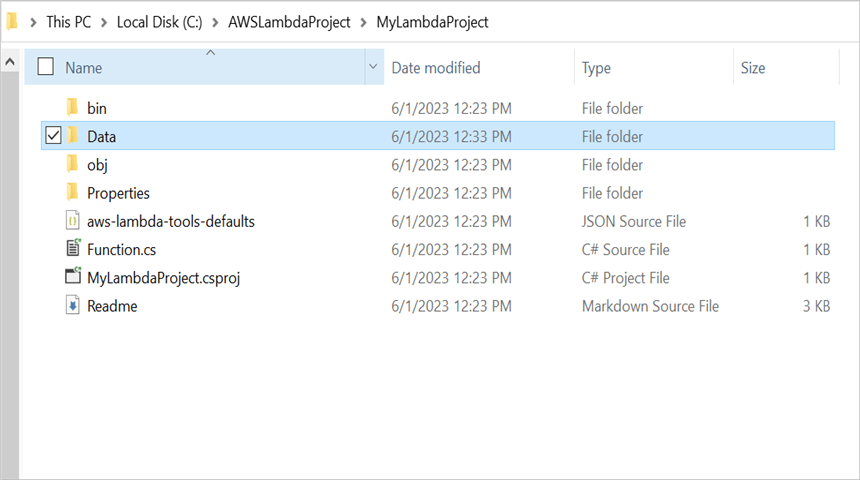The width and height of the screenshot is (860, 480).
Task: Click the Data folder icon
Action: [72, 136]
